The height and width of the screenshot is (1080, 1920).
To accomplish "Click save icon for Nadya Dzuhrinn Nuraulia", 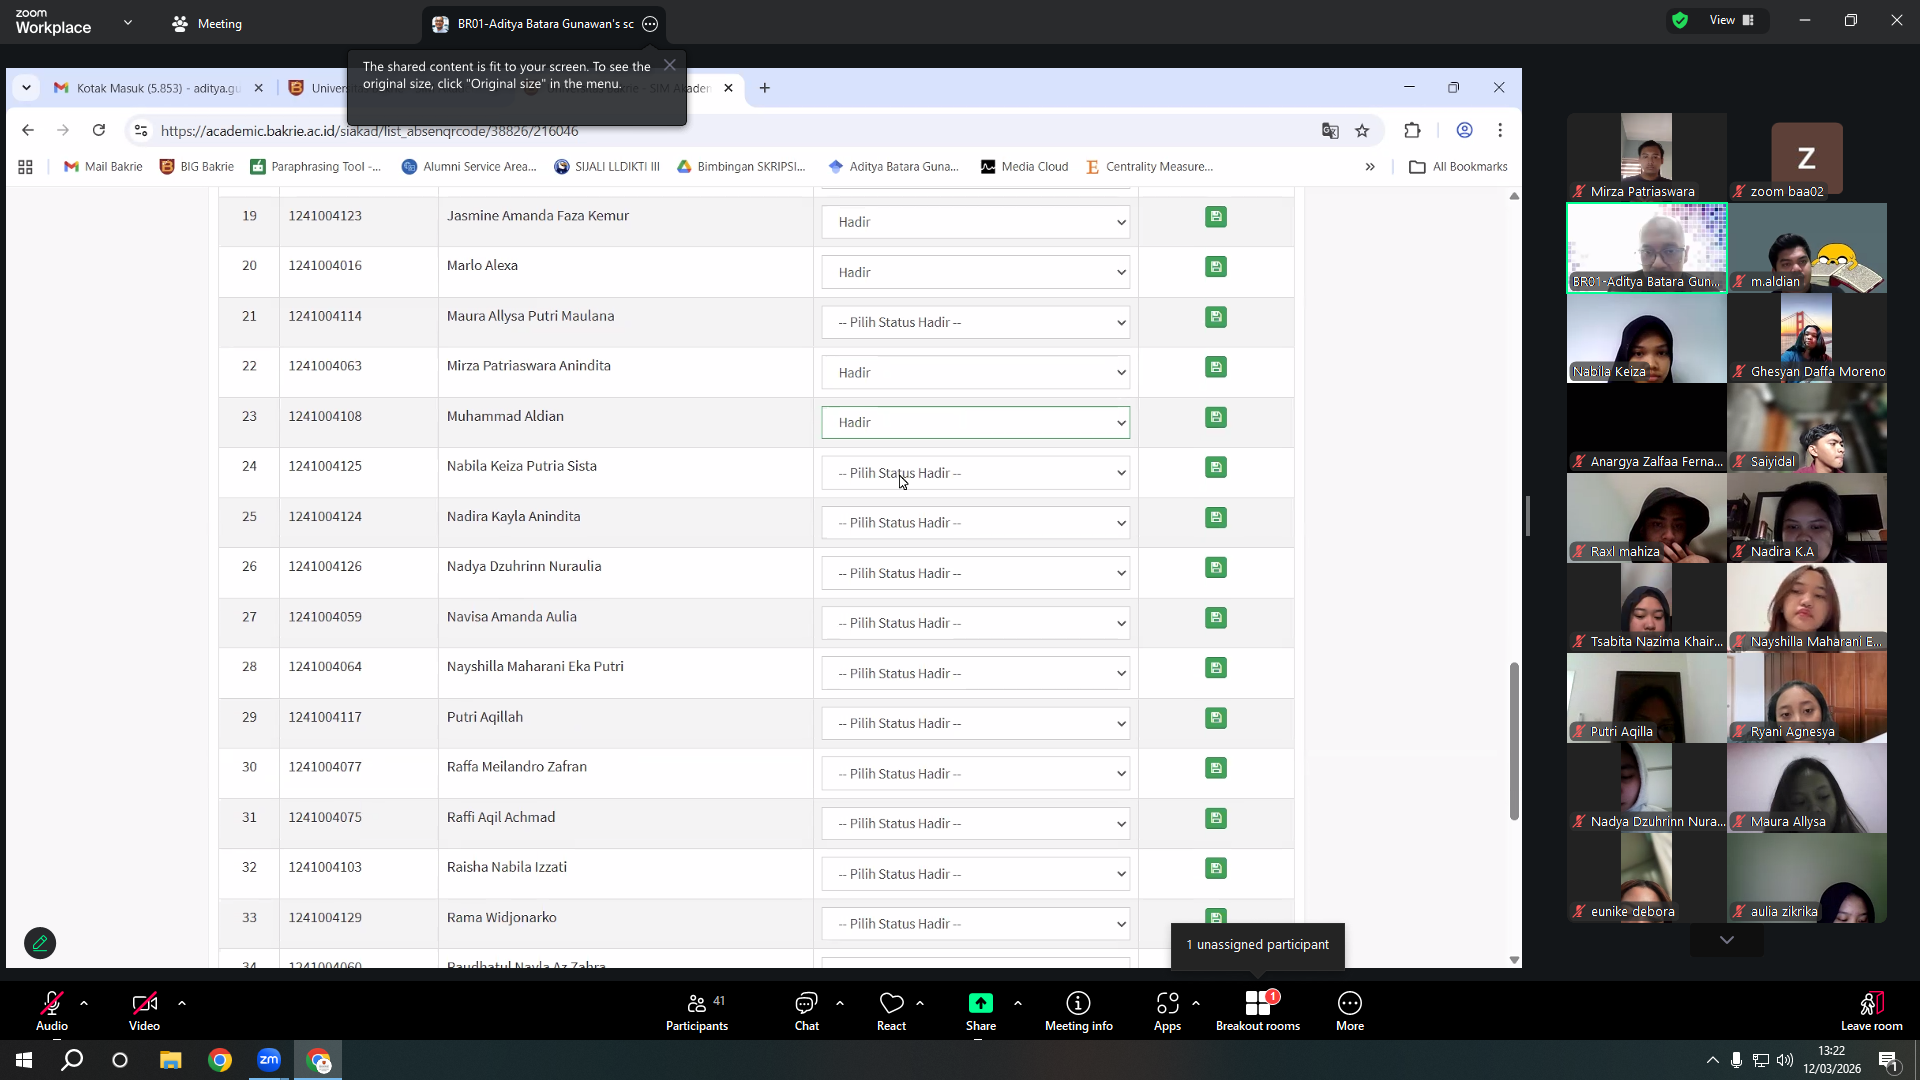I will point(1216,568).
